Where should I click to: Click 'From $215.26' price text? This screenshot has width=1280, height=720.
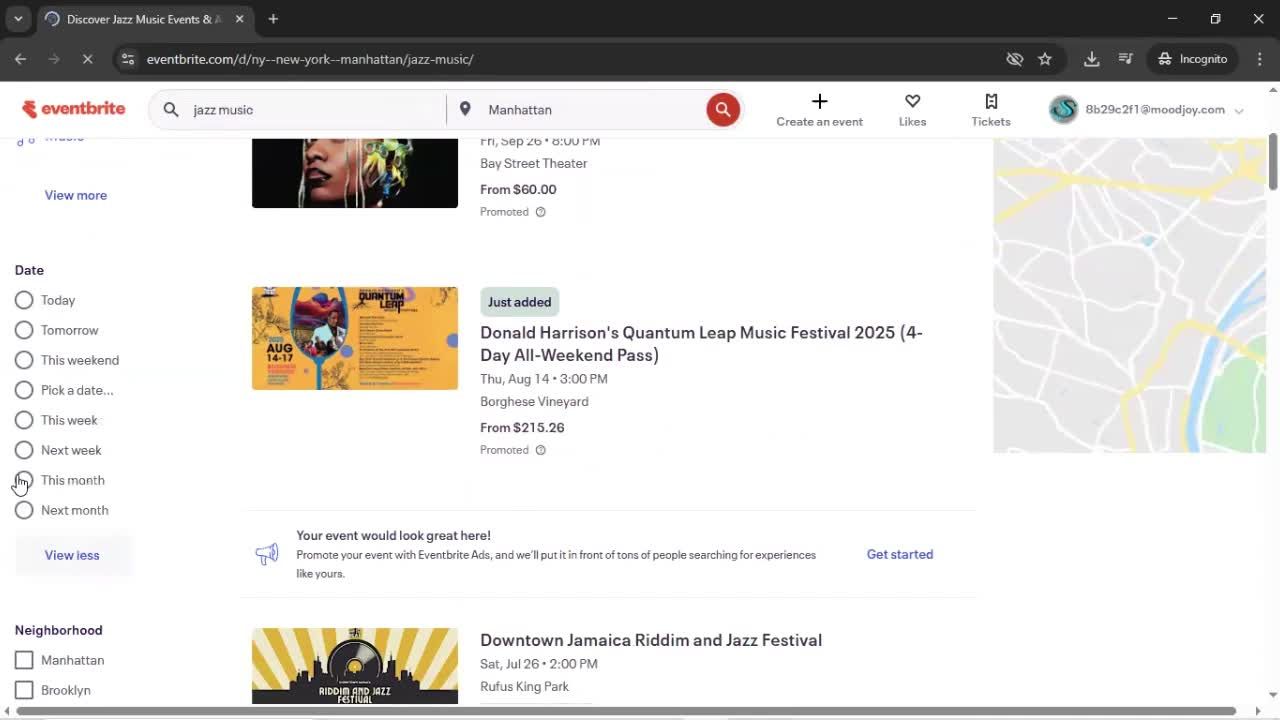[522, 427]
